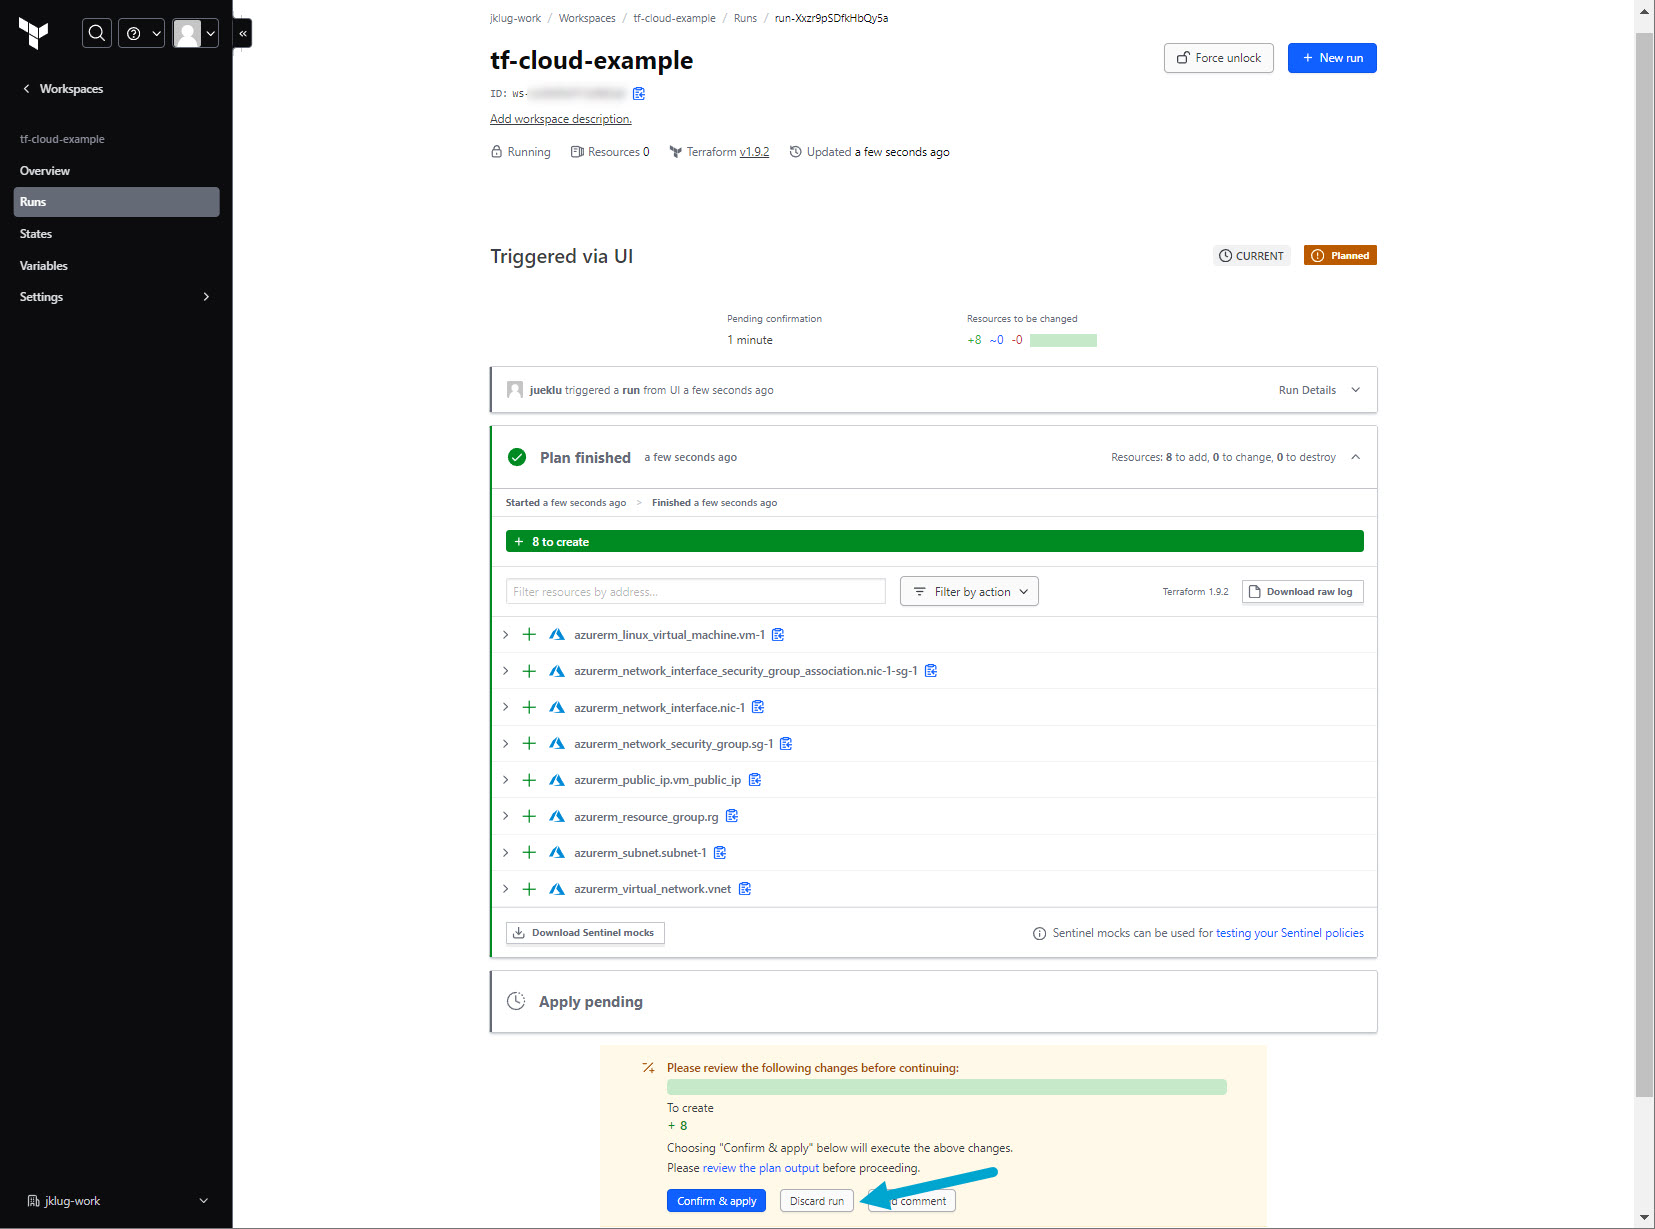Open Variables in sidebar menu
The height and width of the screenshot is (1229, 1655).
[44, 266]
